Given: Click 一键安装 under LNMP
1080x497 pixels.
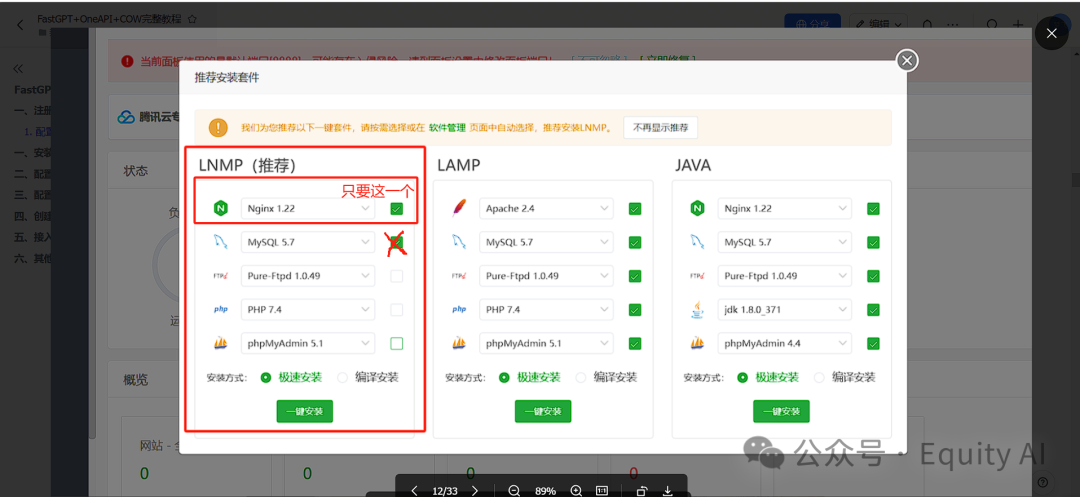Looking at the screenshot, I should (x=304, y=411).
